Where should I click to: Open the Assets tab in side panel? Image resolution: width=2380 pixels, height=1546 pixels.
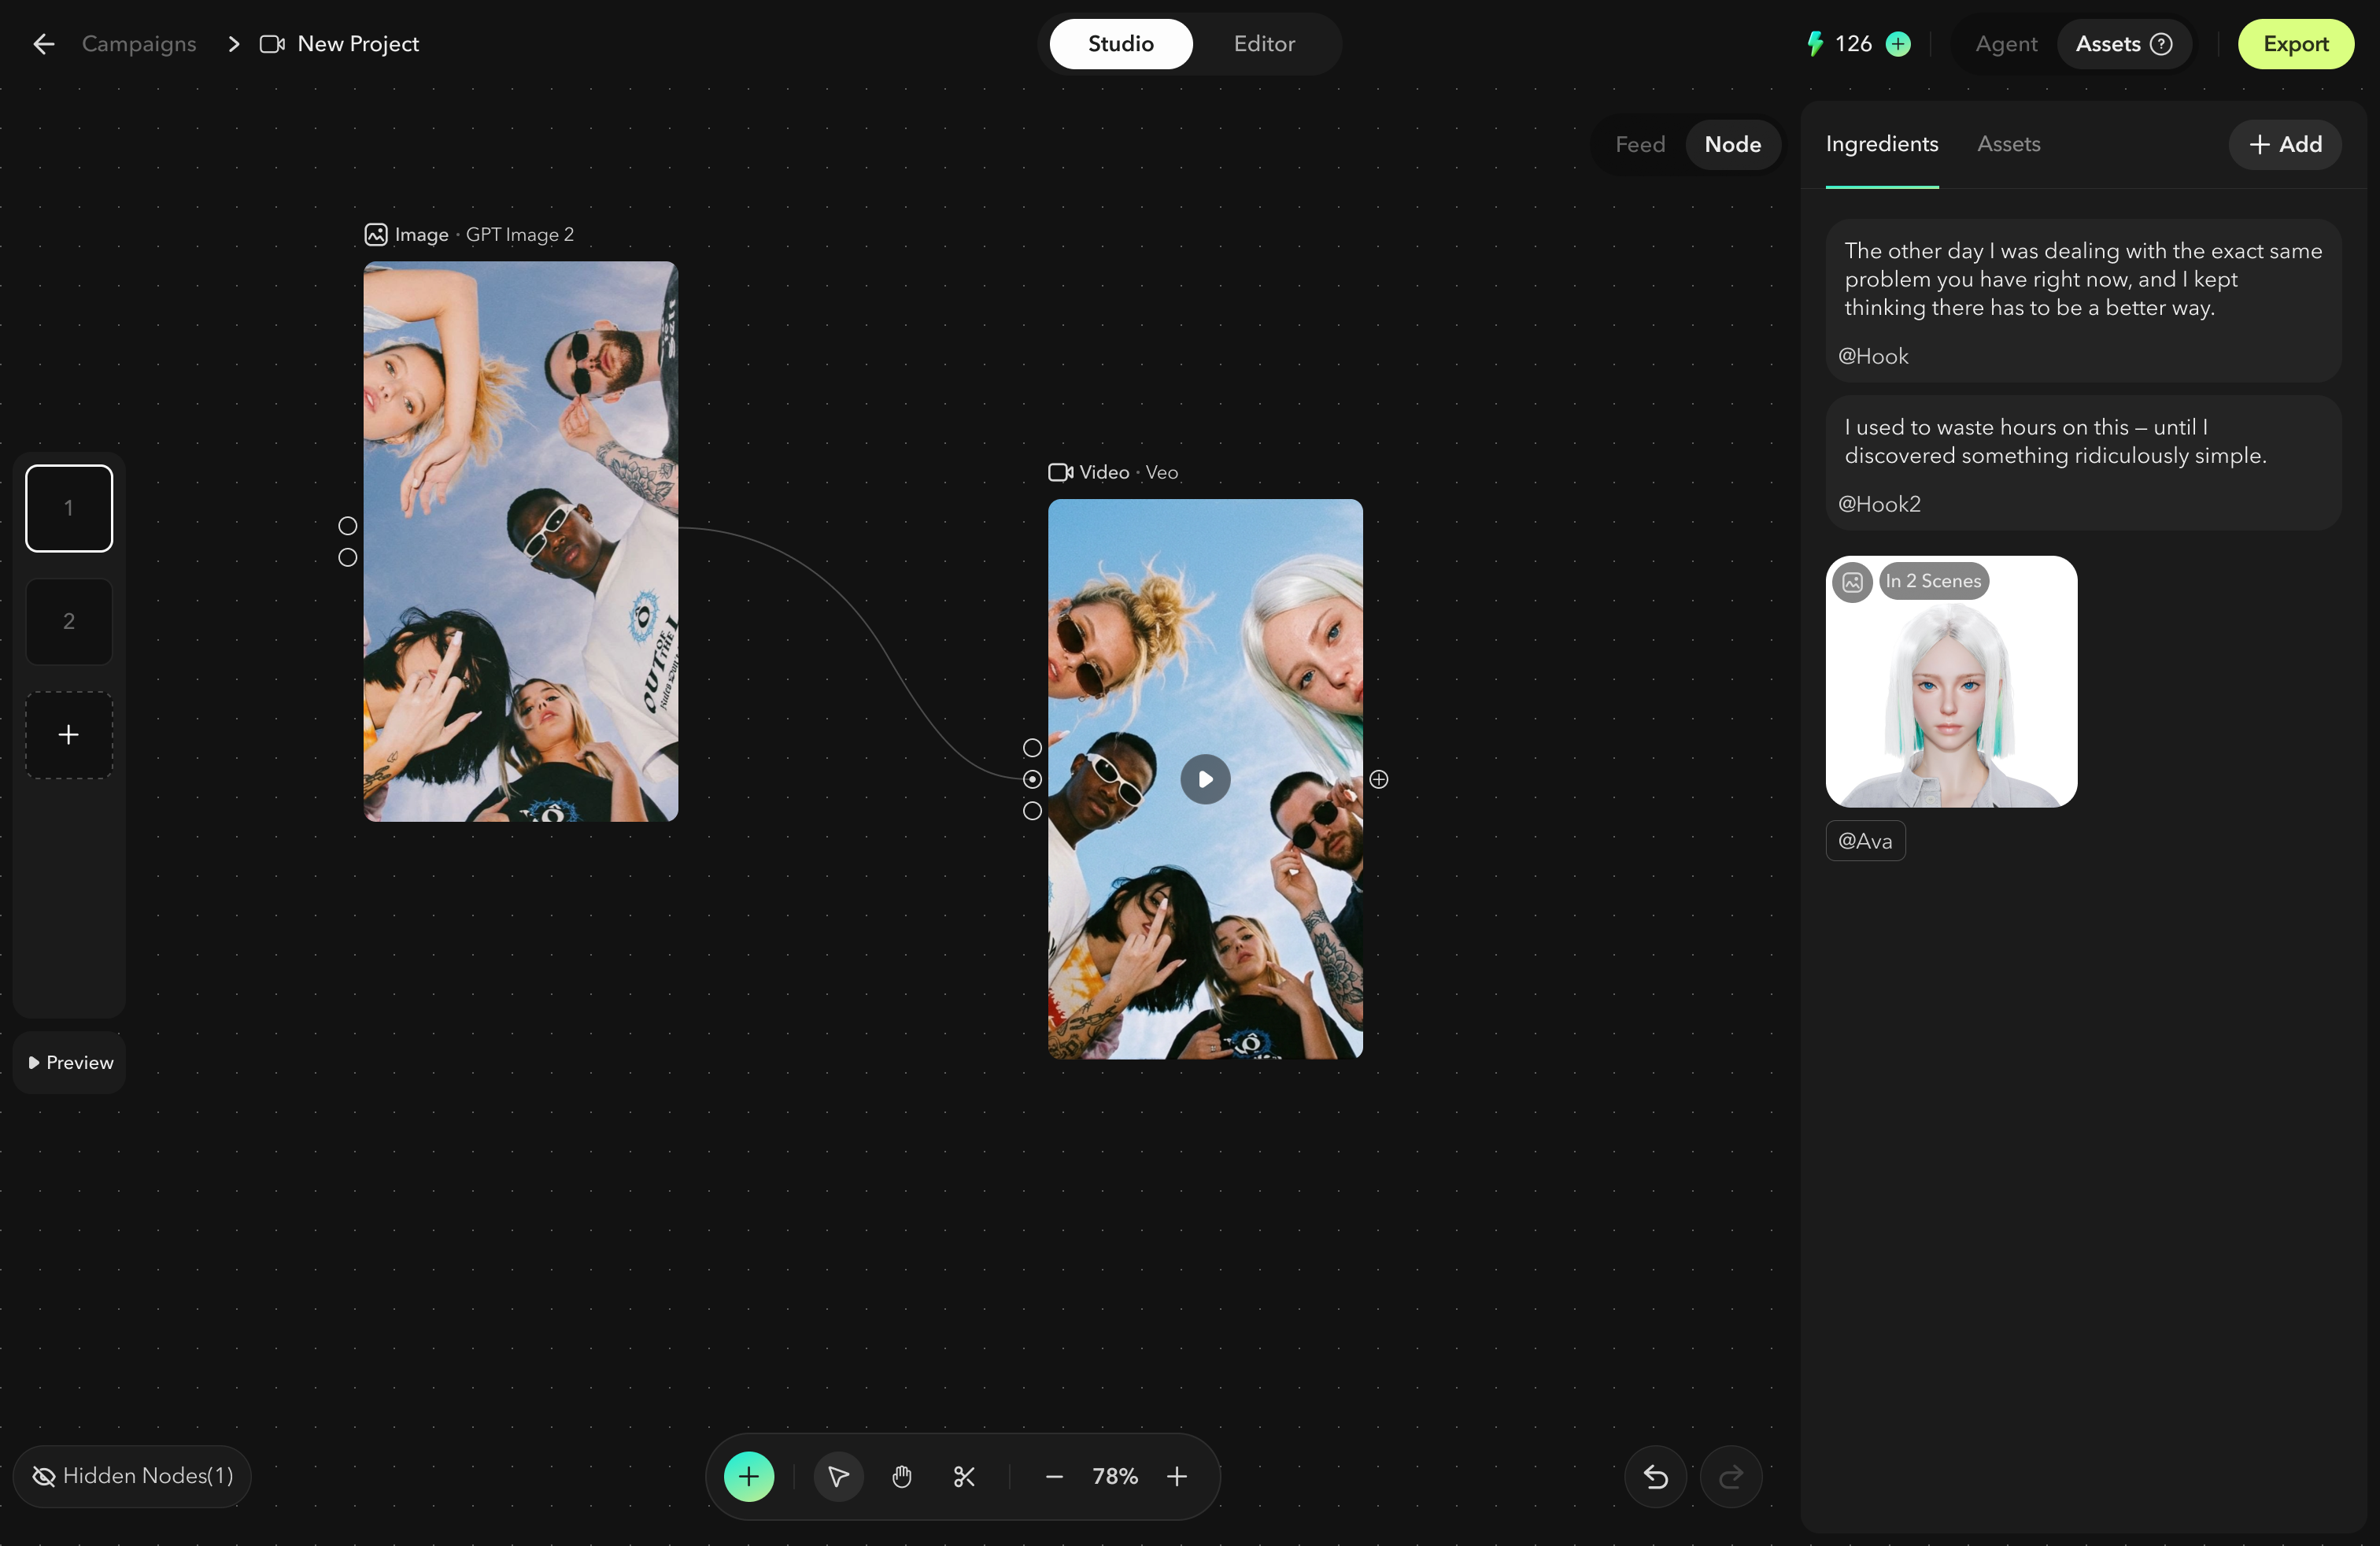(2007, 144)
